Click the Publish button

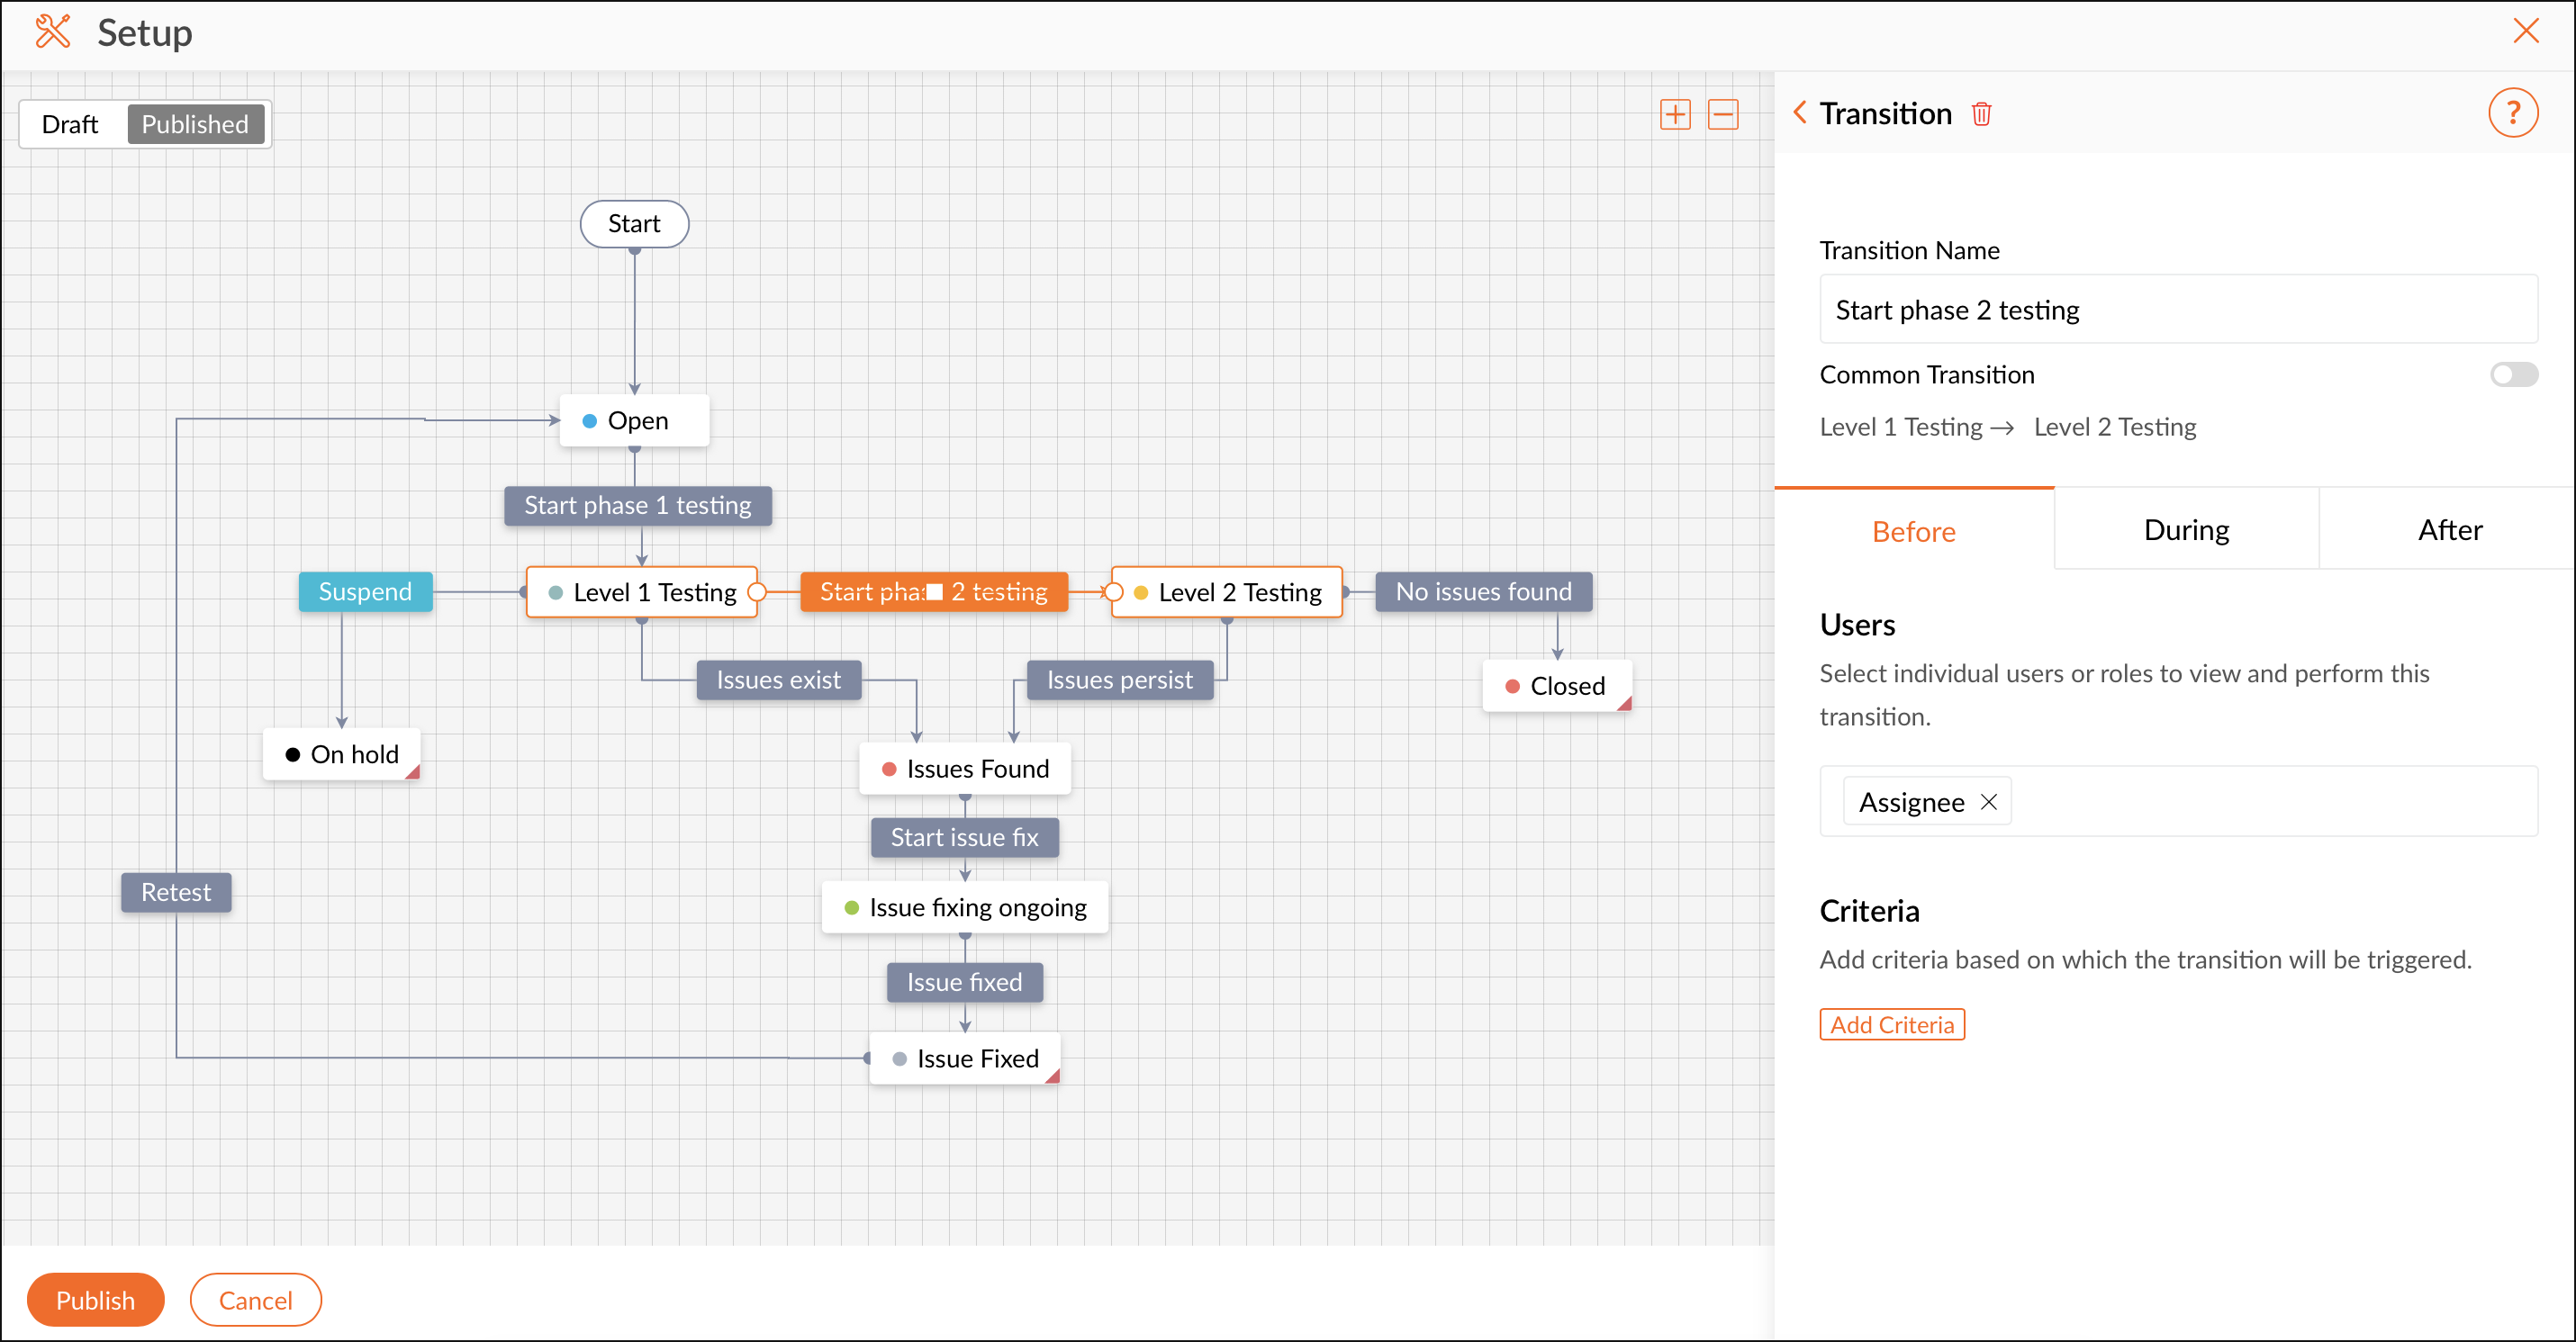pyautogui.click(x=95, y=1300)
